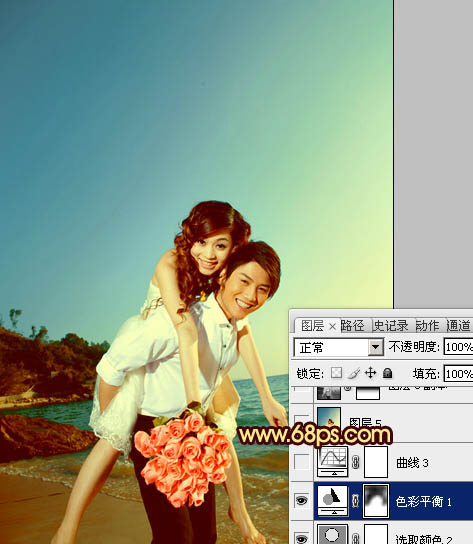Hide the 色彩平衡 1 layer
Viewport: 473px width, 544px height.
302,501
